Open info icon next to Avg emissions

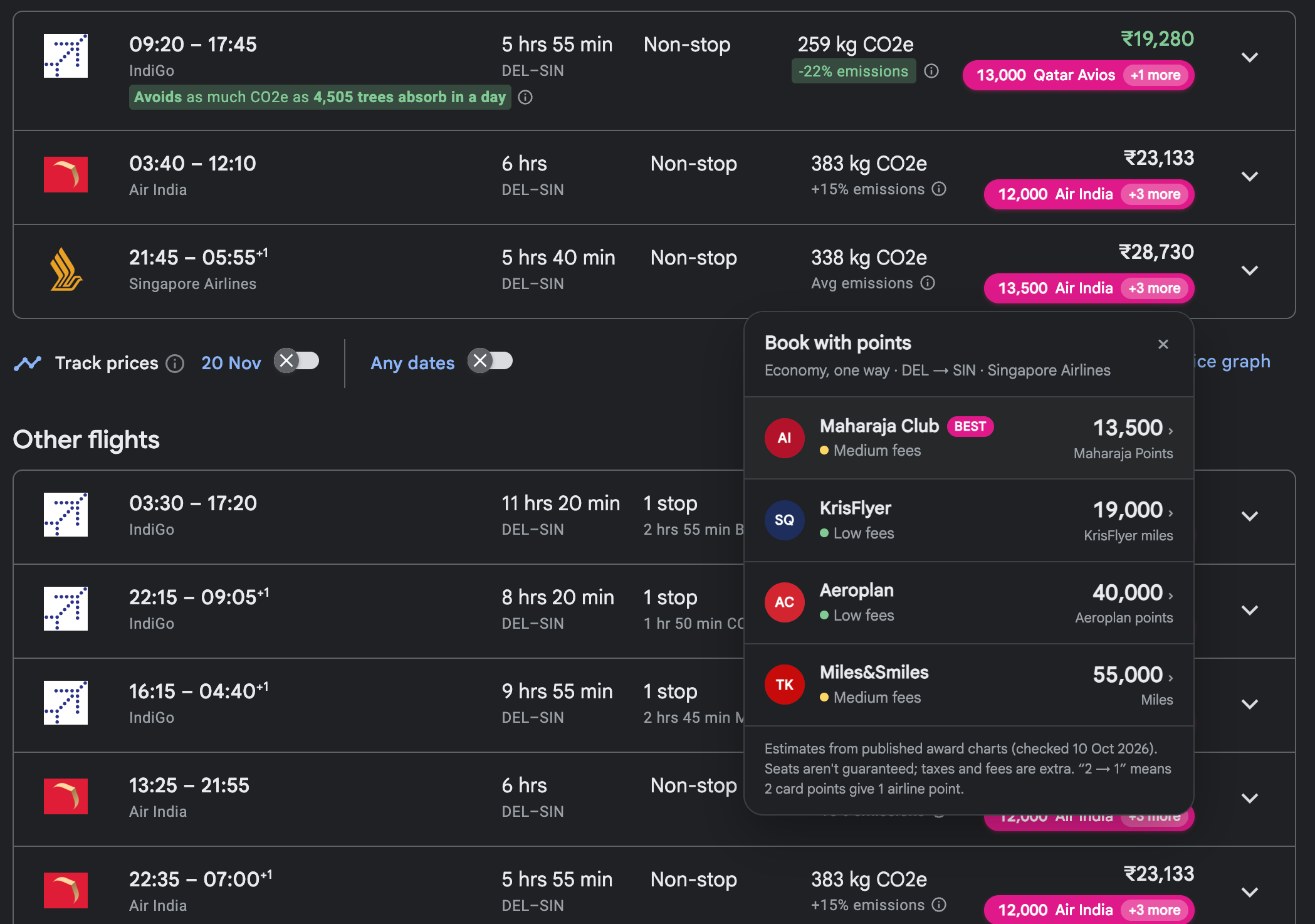coord(927,283)
